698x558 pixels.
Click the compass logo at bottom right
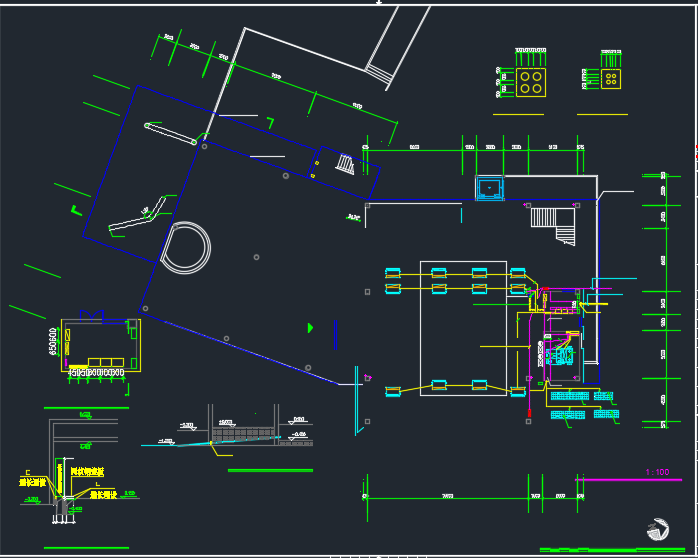658,530
